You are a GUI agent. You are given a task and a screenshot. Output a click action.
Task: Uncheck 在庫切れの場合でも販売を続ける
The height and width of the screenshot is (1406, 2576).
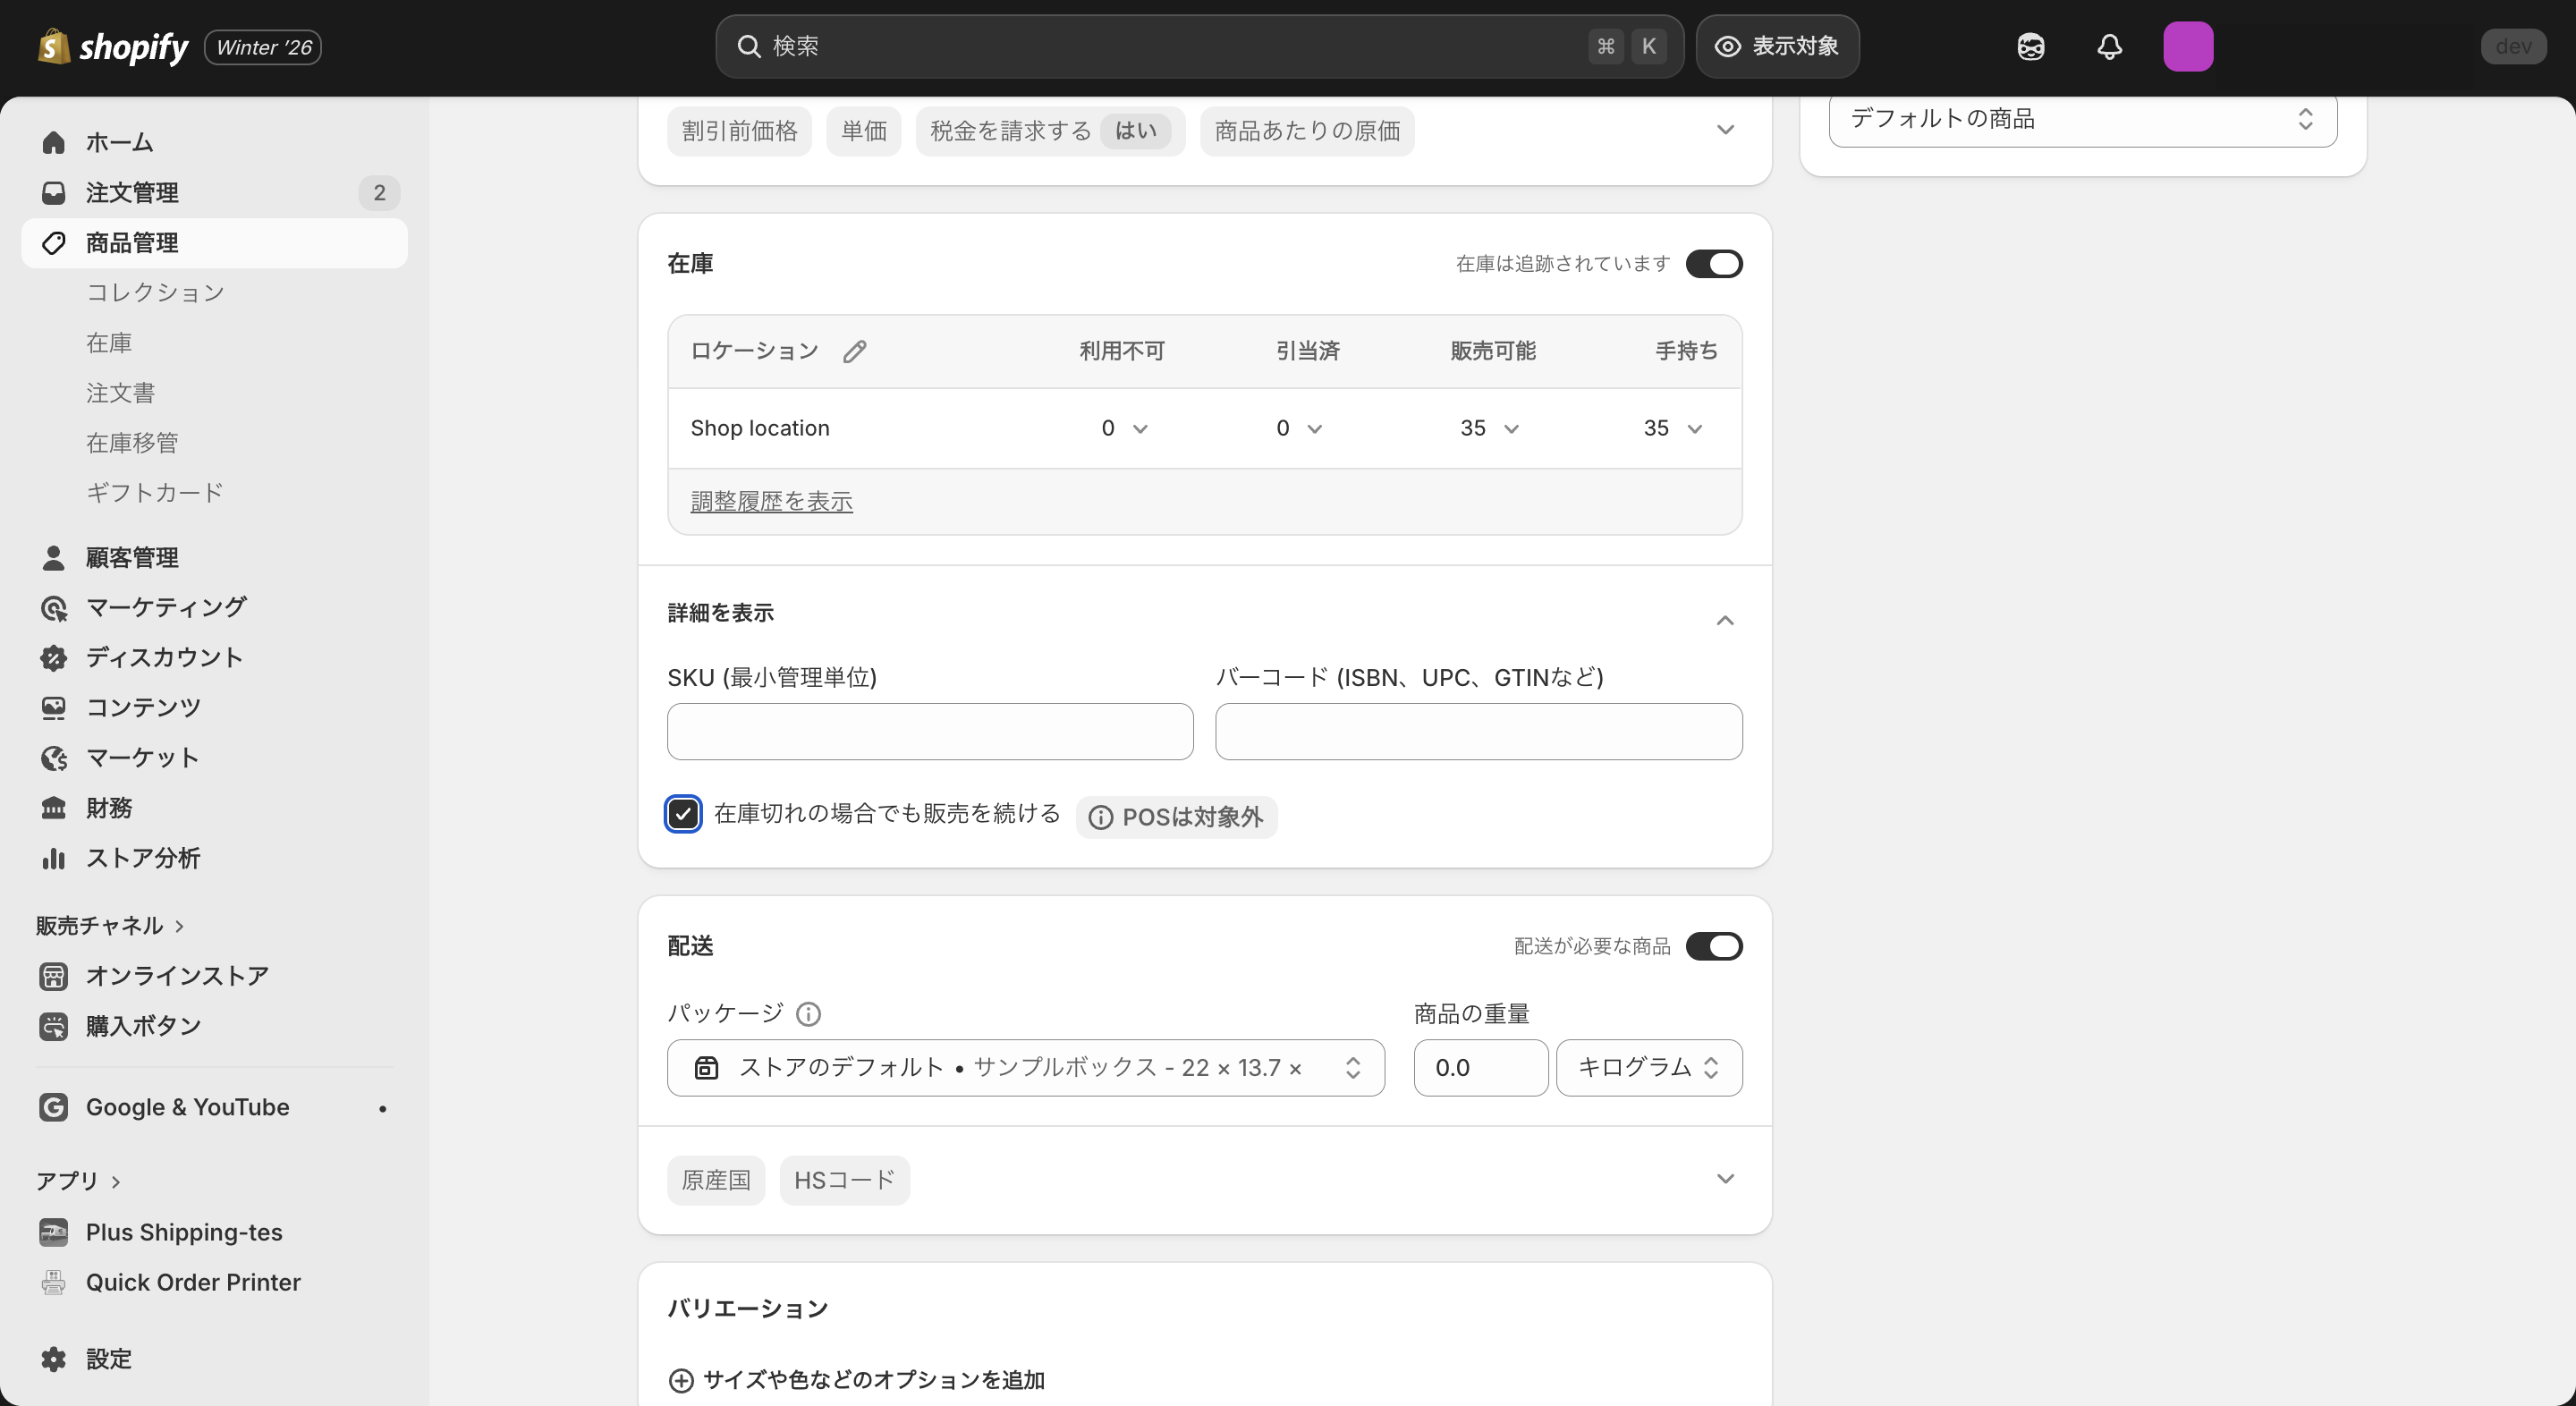click(683, 814)
